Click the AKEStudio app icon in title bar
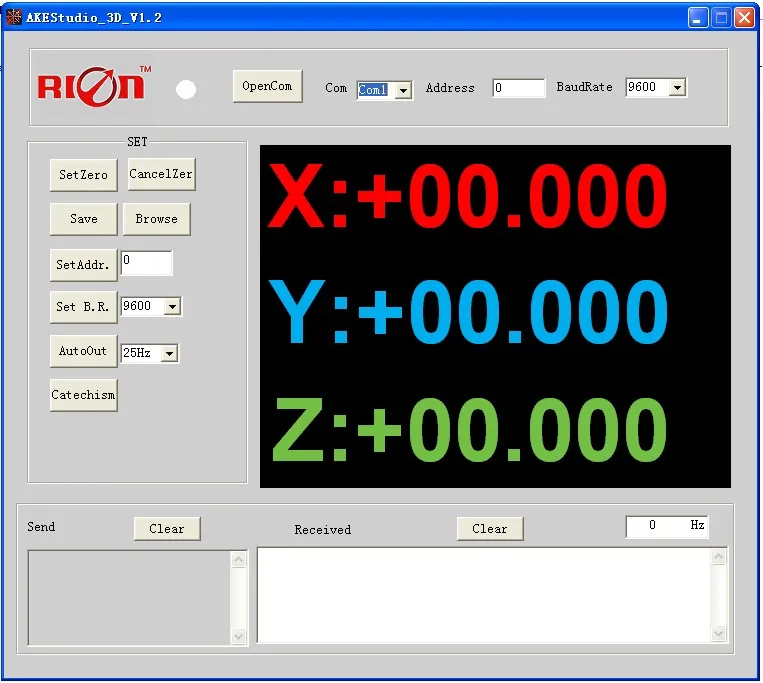The image size is (763, 683). pyautogui.click(x=14, y=17)
